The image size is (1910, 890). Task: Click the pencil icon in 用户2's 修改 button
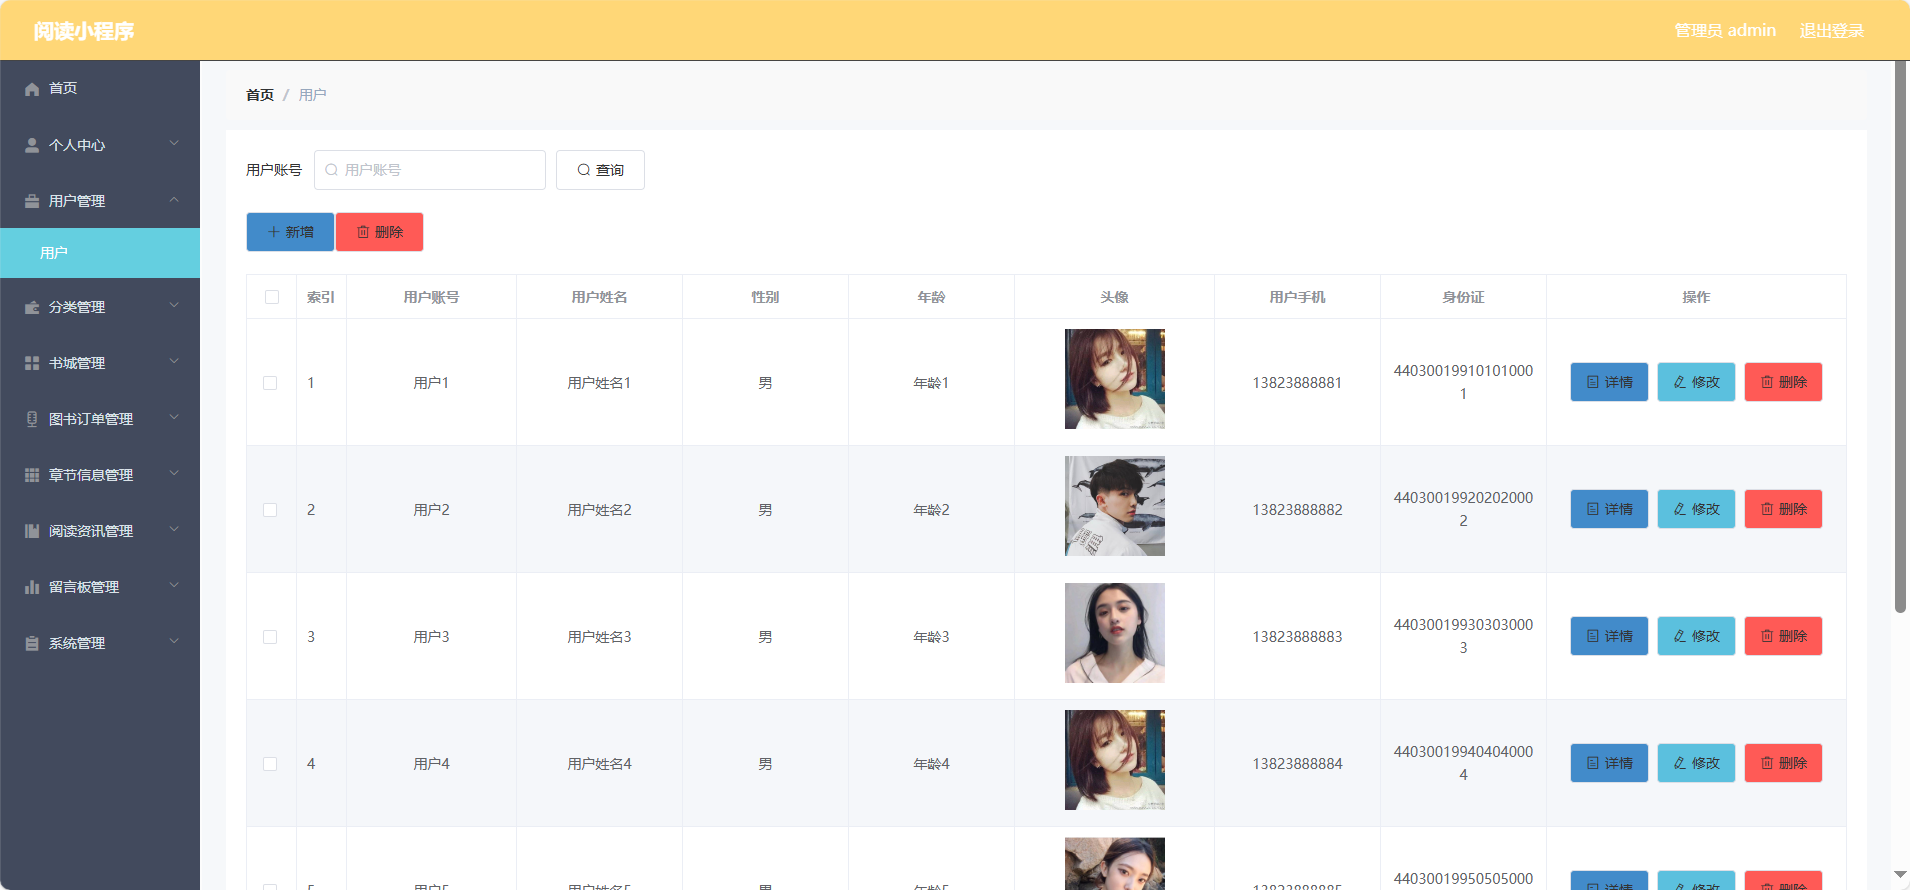pyautogui.click(x=1680, y=509)
